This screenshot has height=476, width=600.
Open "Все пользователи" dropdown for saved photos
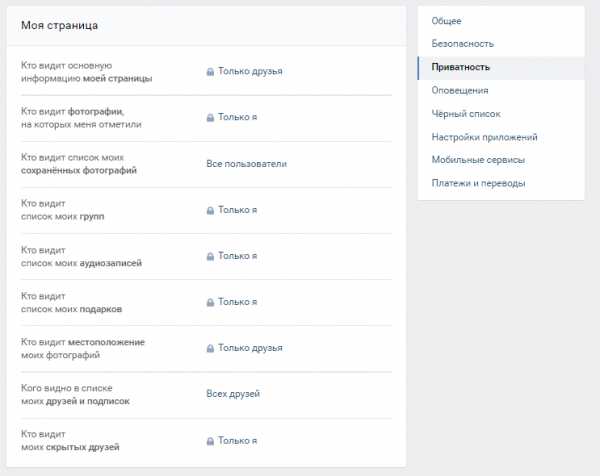[x=246, y=164]
